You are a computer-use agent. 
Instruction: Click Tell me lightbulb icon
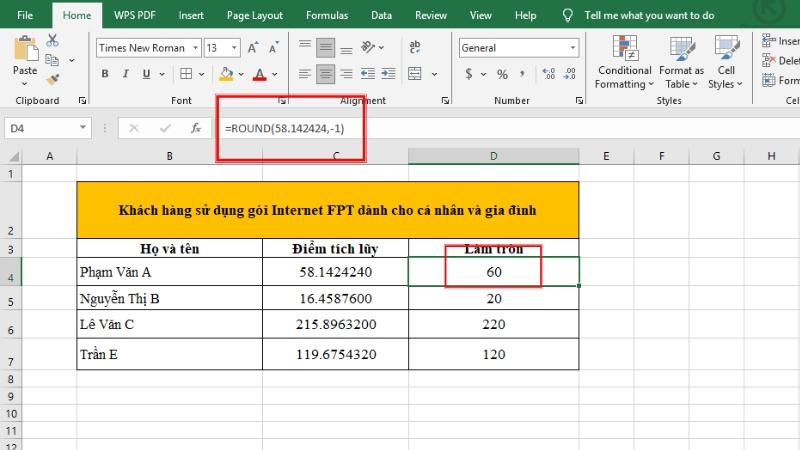click(567, 15)
